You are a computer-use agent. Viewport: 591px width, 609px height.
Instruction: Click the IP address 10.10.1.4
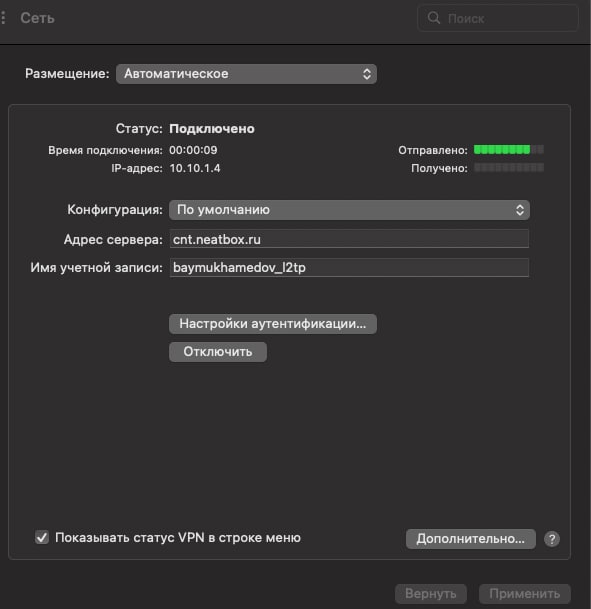pos(195,168)
